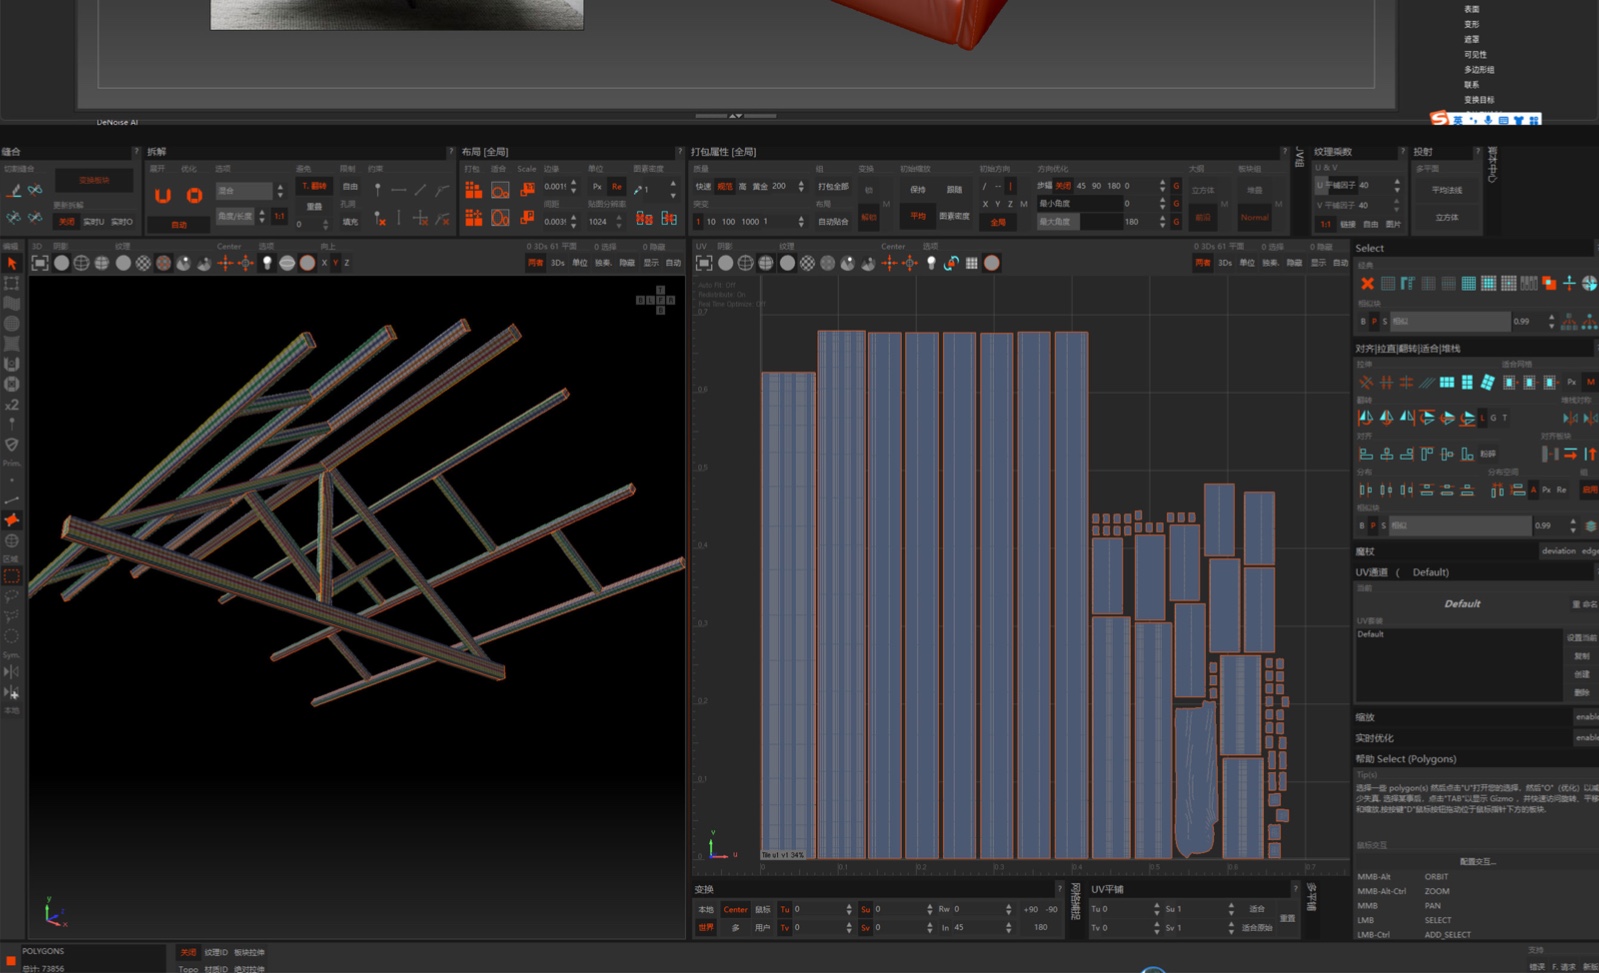Viewport: 1599px width, 973px height.
Task: Toggle the 1:1 button in texture multiplier panel
Action: coord(1325,224)
